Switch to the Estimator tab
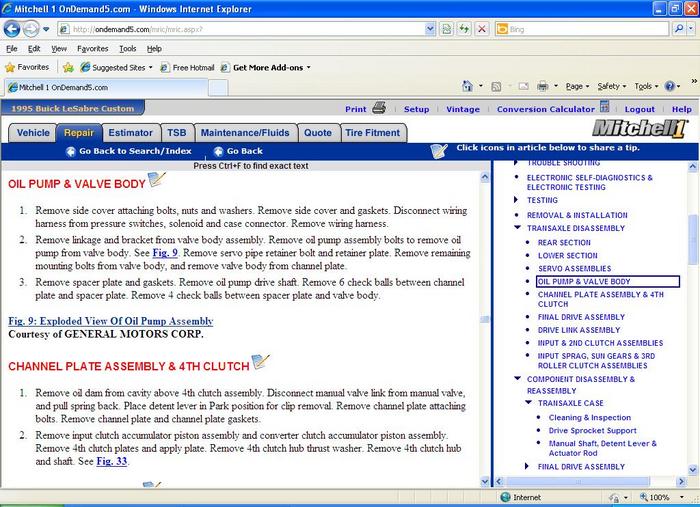 pyautogui.click(x=130, y=133)
